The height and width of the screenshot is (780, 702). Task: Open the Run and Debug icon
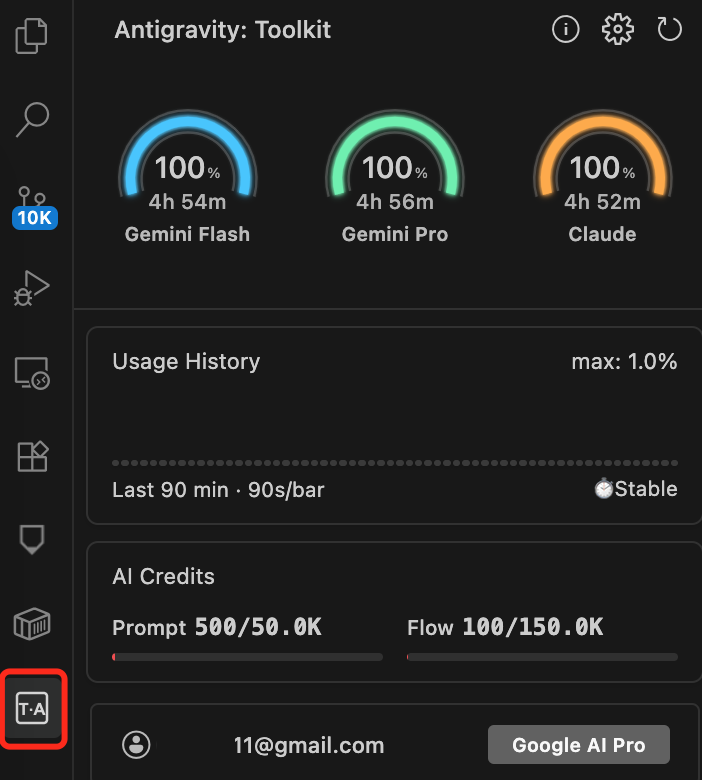(32, 289)
